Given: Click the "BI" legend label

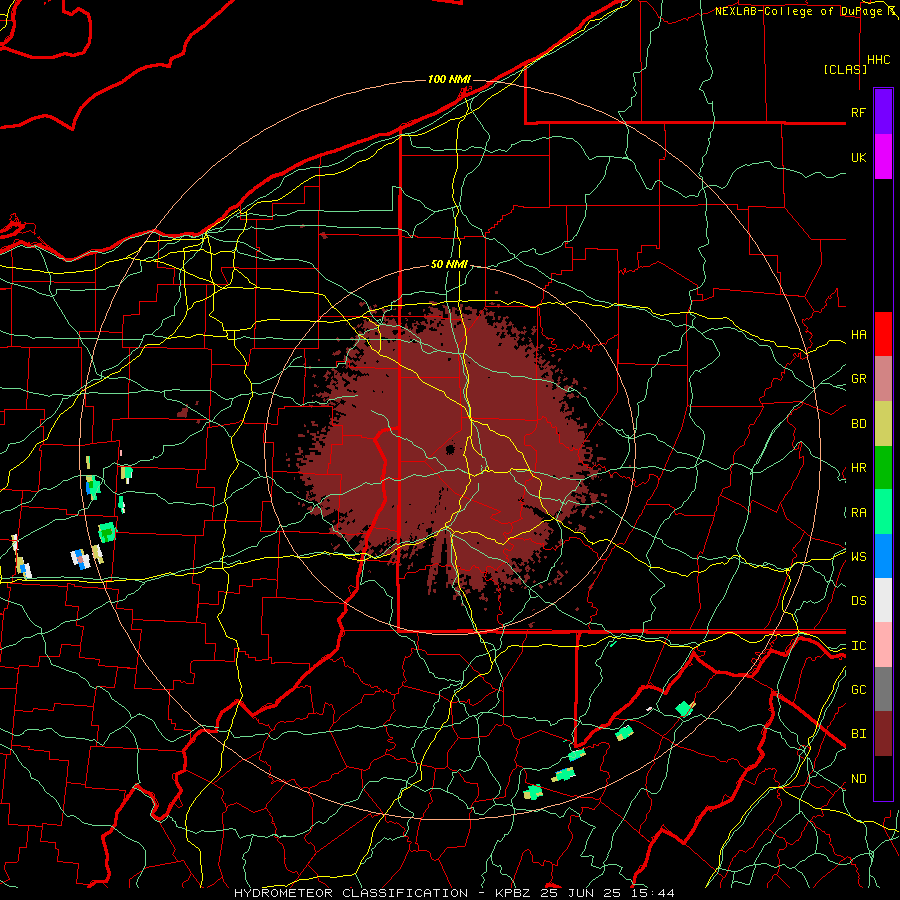Looking at the screenshot, I should [x=858, y=734].
